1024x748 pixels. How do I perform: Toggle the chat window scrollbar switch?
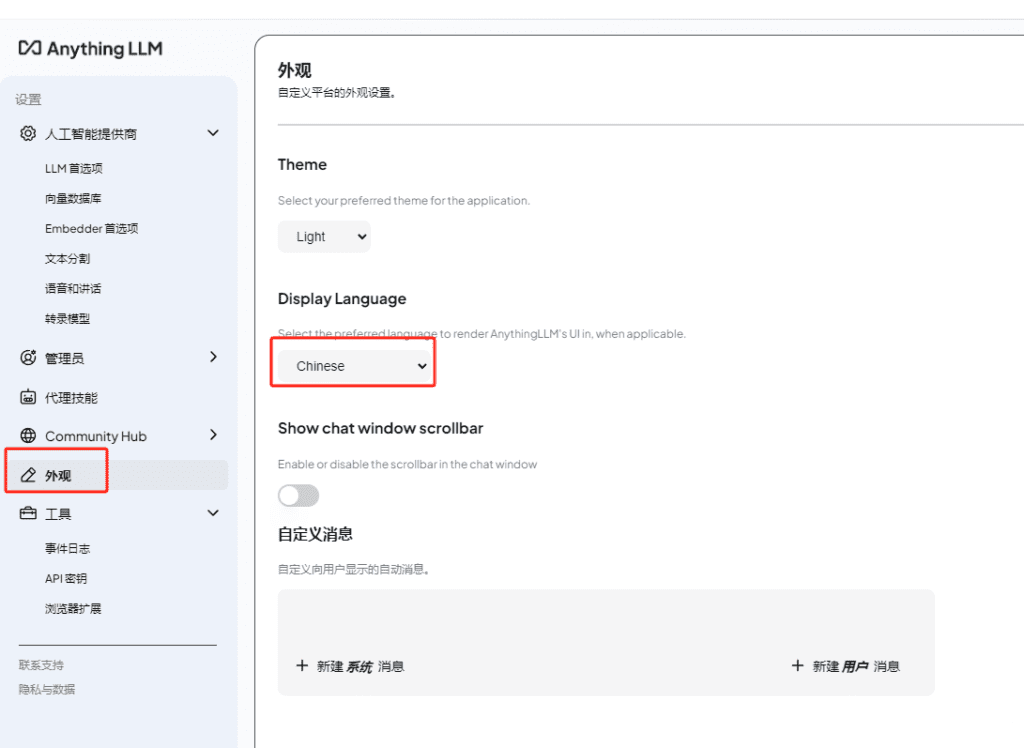pos(298,495)
